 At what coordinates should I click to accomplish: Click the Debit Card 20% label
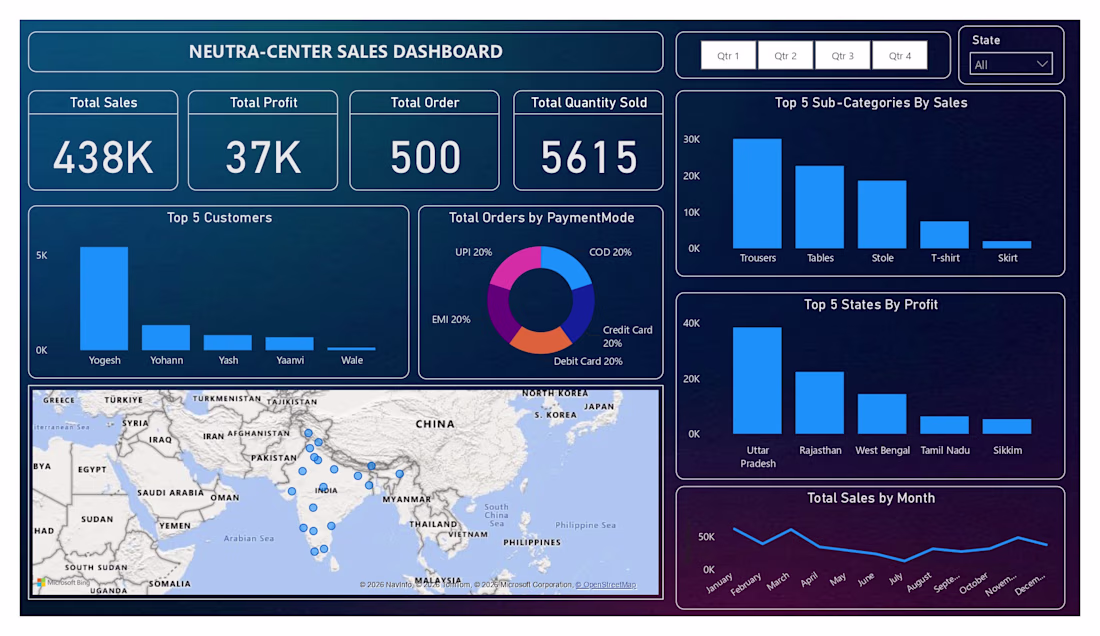588,361
